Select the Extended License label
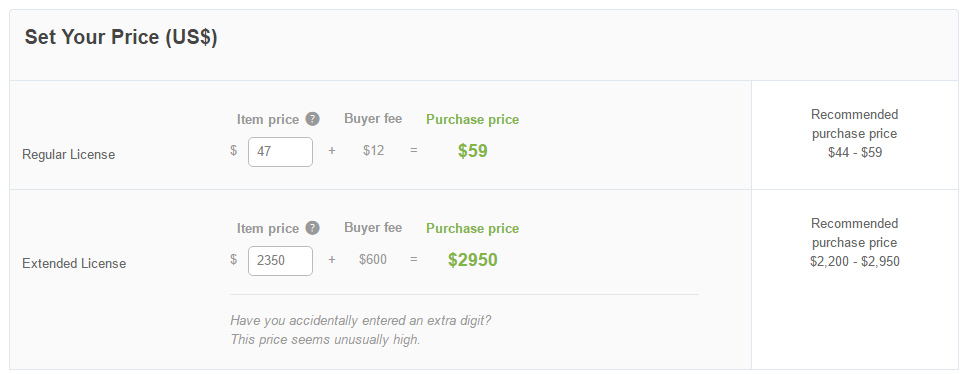 [74, 263]
